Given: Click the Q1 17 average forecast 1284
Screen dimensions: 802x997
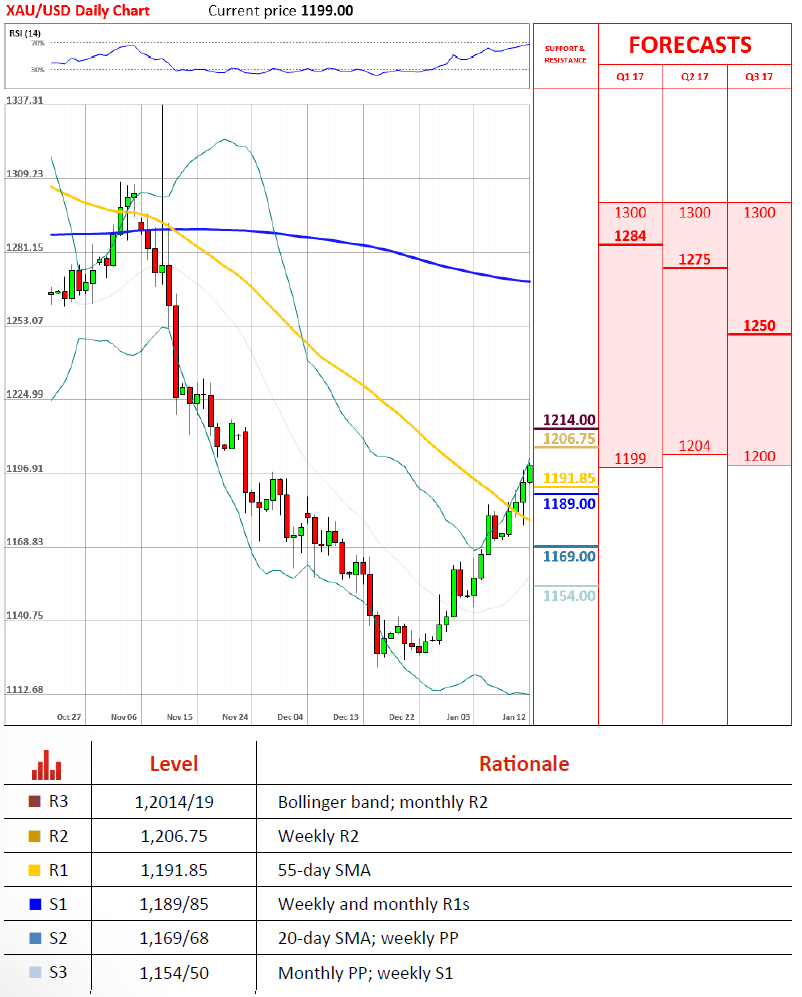Looking at the screenshot, I should pos(630,236).
